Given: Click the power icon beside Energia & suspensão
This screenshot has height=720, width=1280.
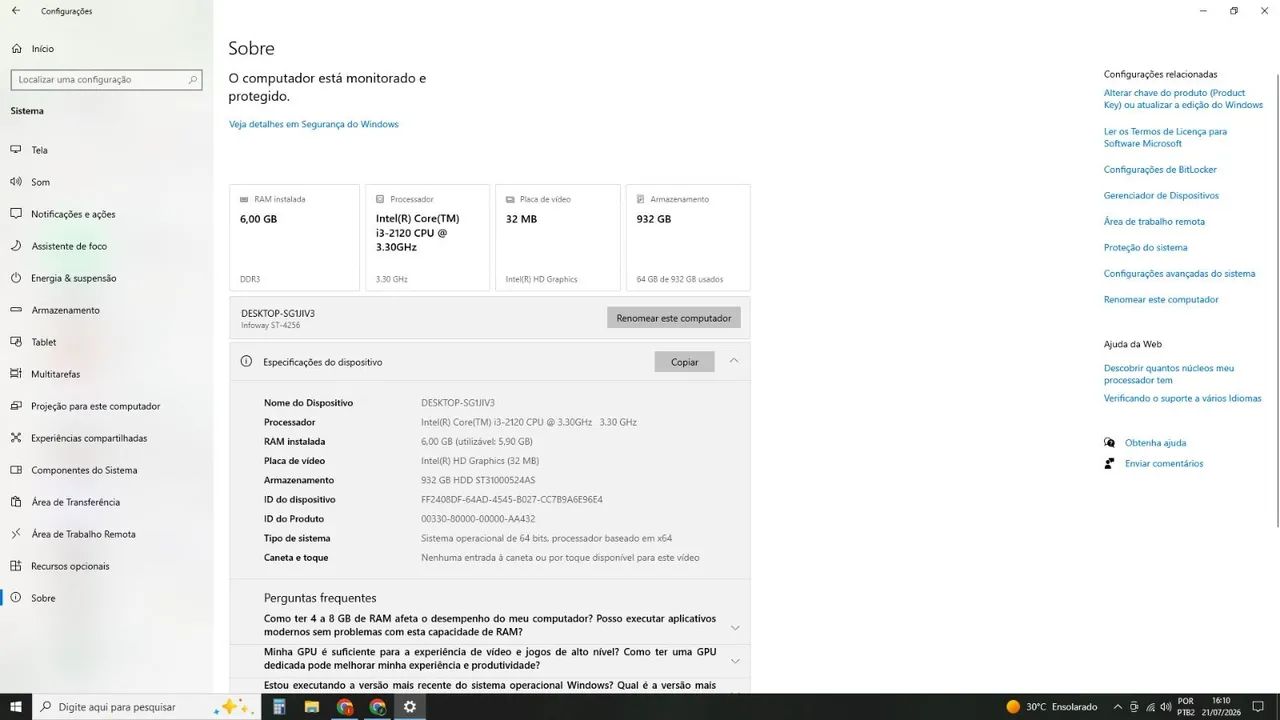Looking at the screenshot, I should (15, 278).
